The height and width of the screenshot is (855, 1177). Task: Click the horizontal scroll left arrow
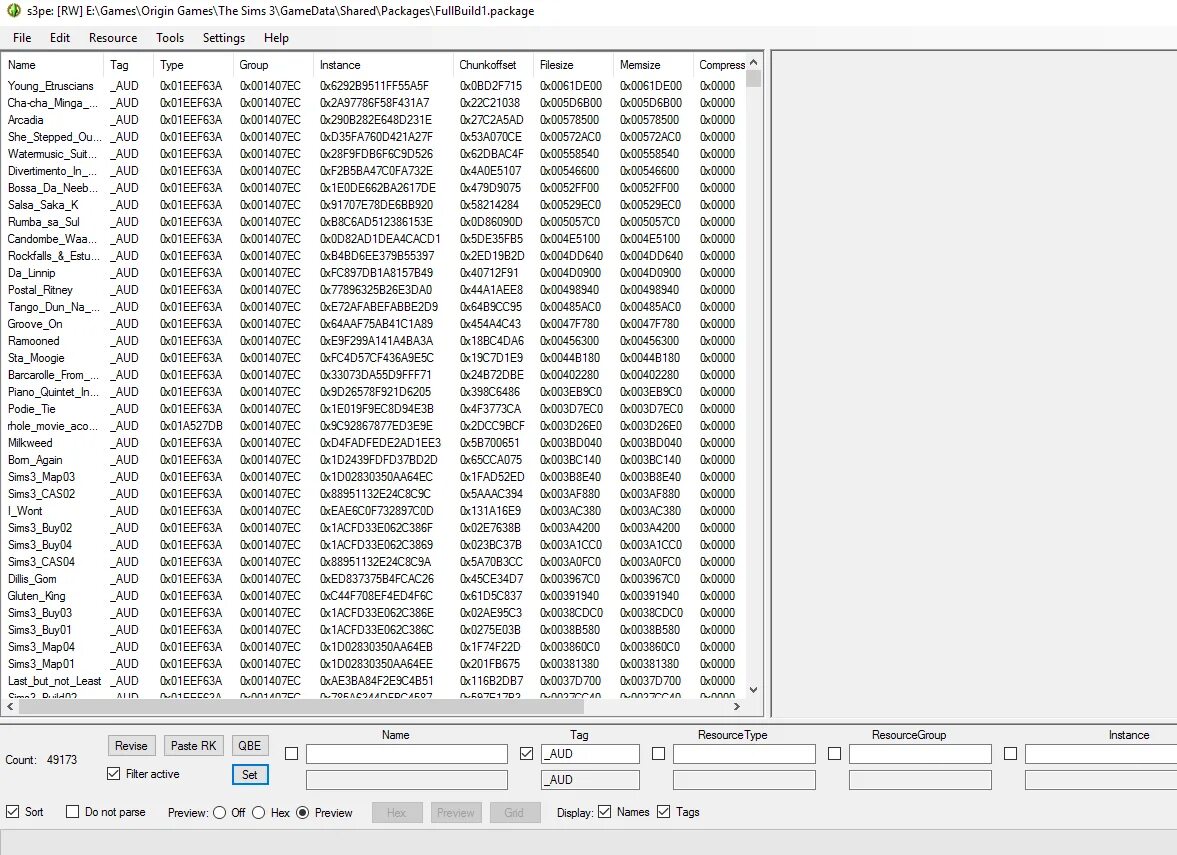11,706
